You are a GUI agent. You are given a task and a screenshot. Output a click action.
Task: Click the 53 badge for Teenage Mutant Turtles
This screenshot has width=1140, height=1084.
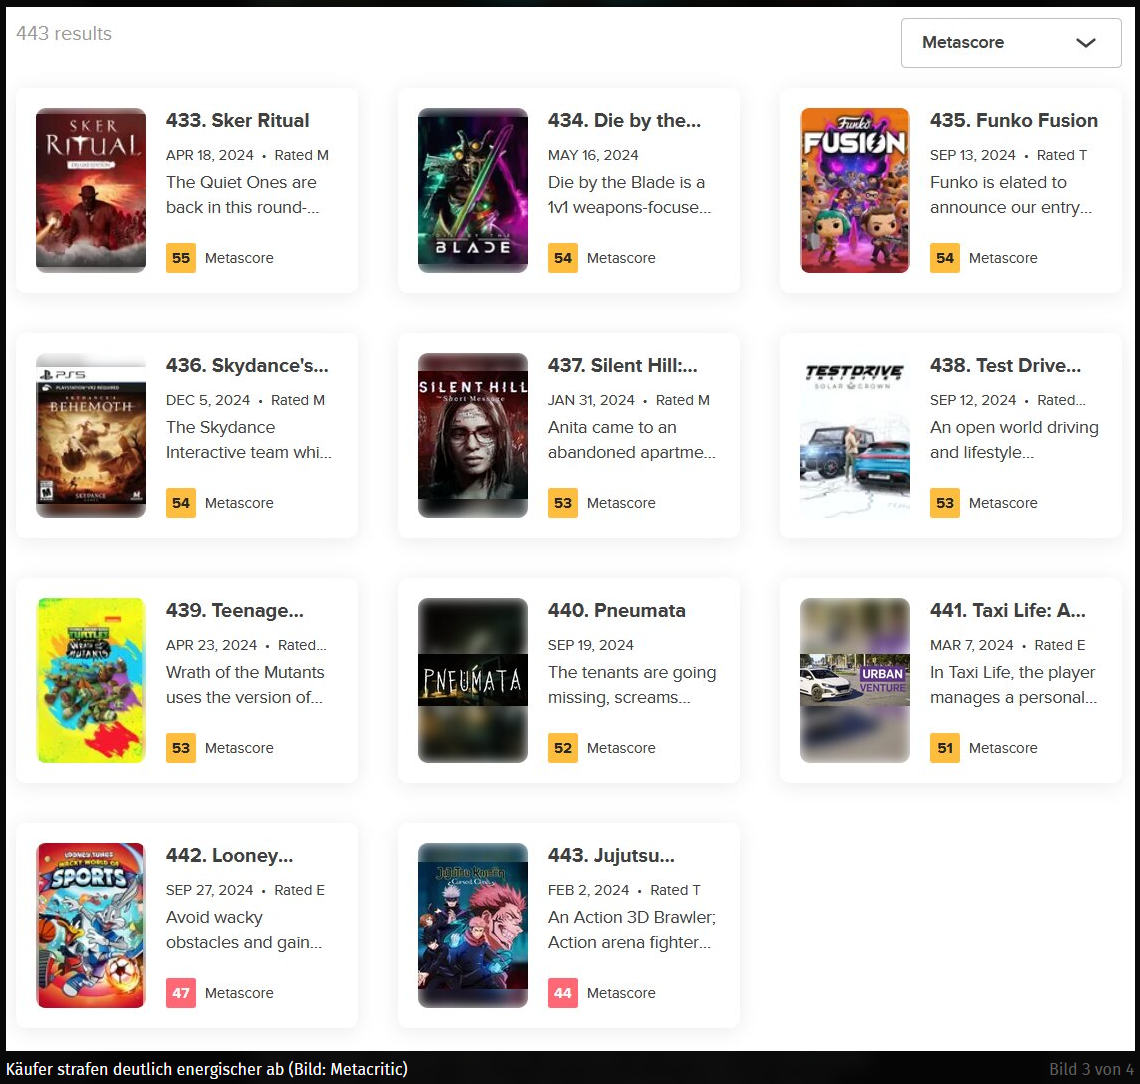(181, 748)
